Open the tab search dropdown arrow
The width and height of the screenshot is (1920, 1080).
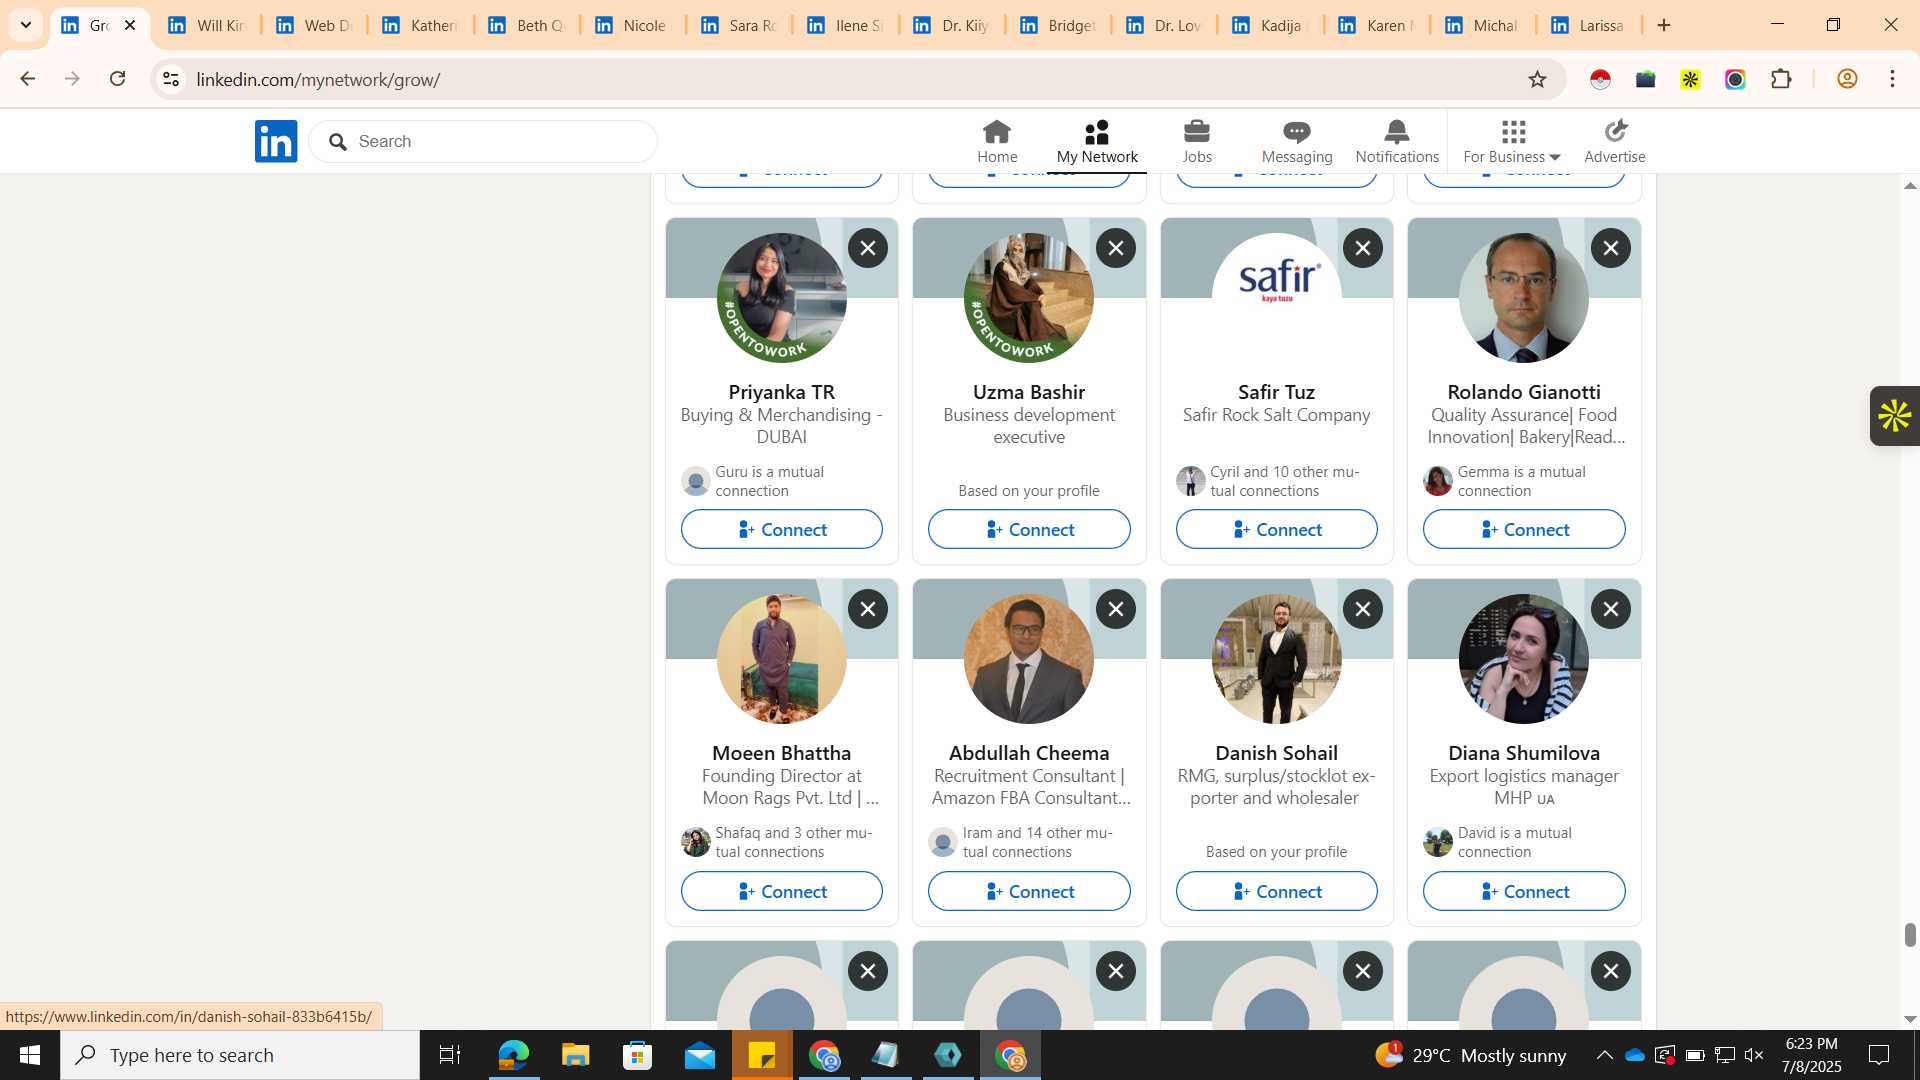(x=26, y=25)
